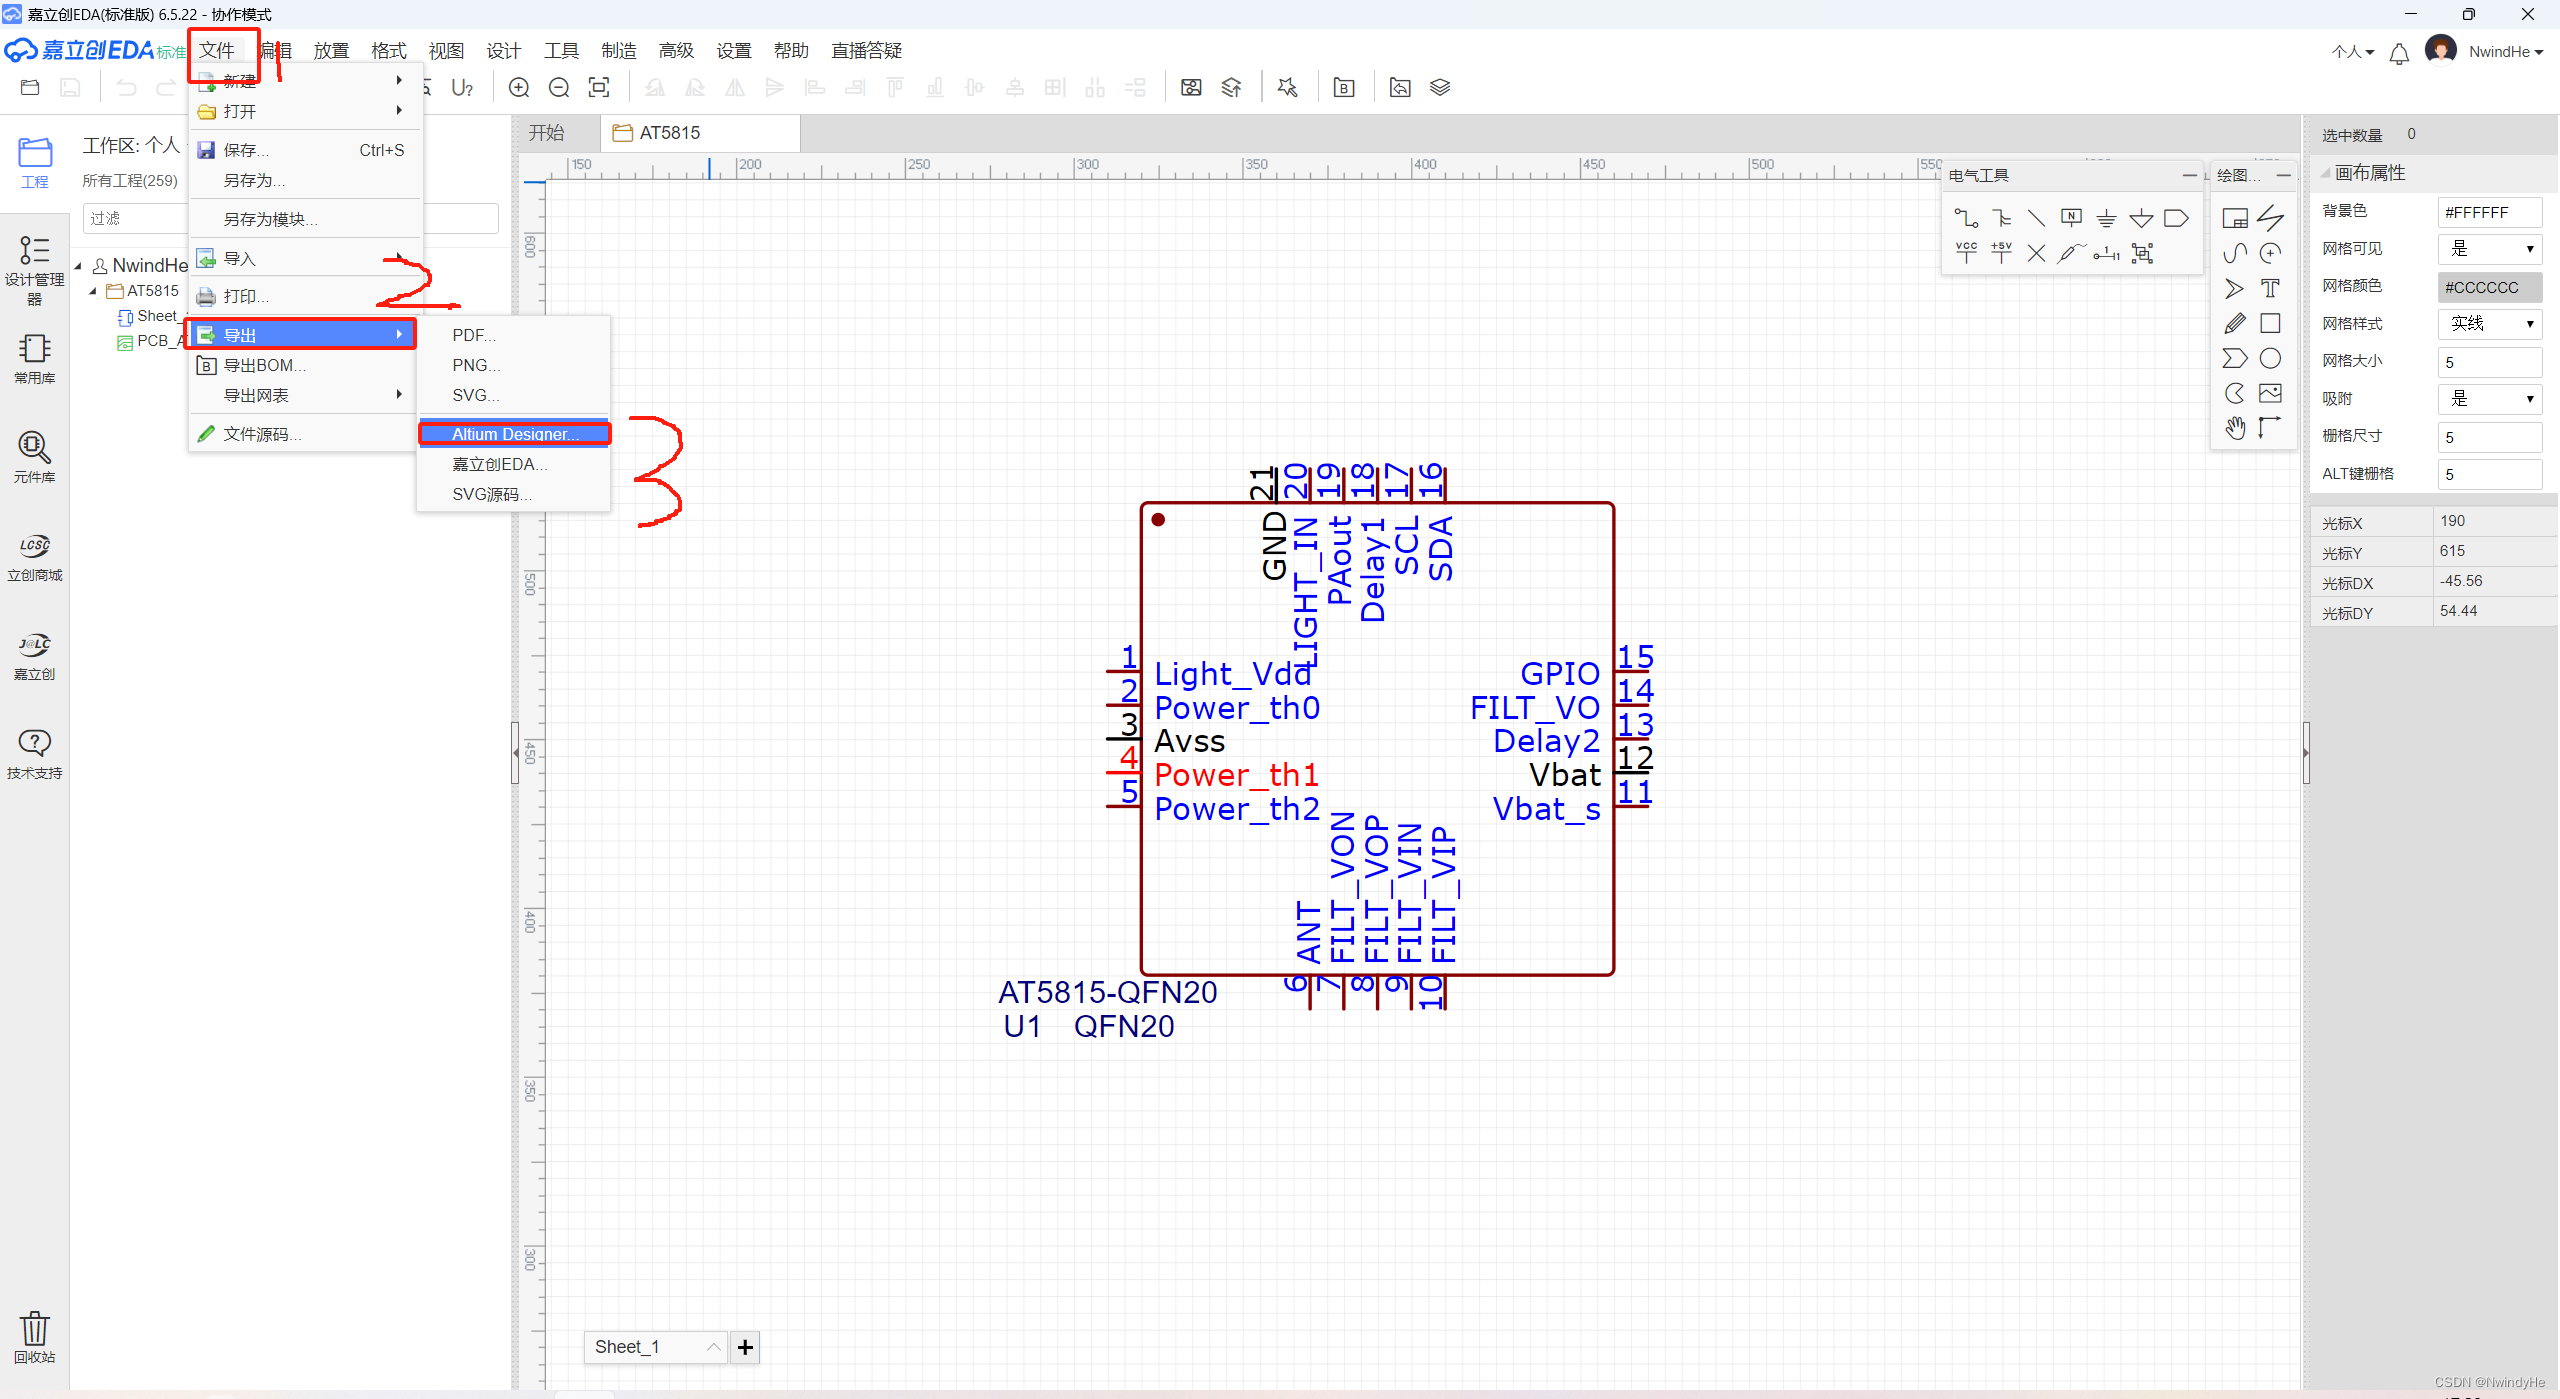Choose Altium Designer export option
2560x1399 pixels.
514,434
